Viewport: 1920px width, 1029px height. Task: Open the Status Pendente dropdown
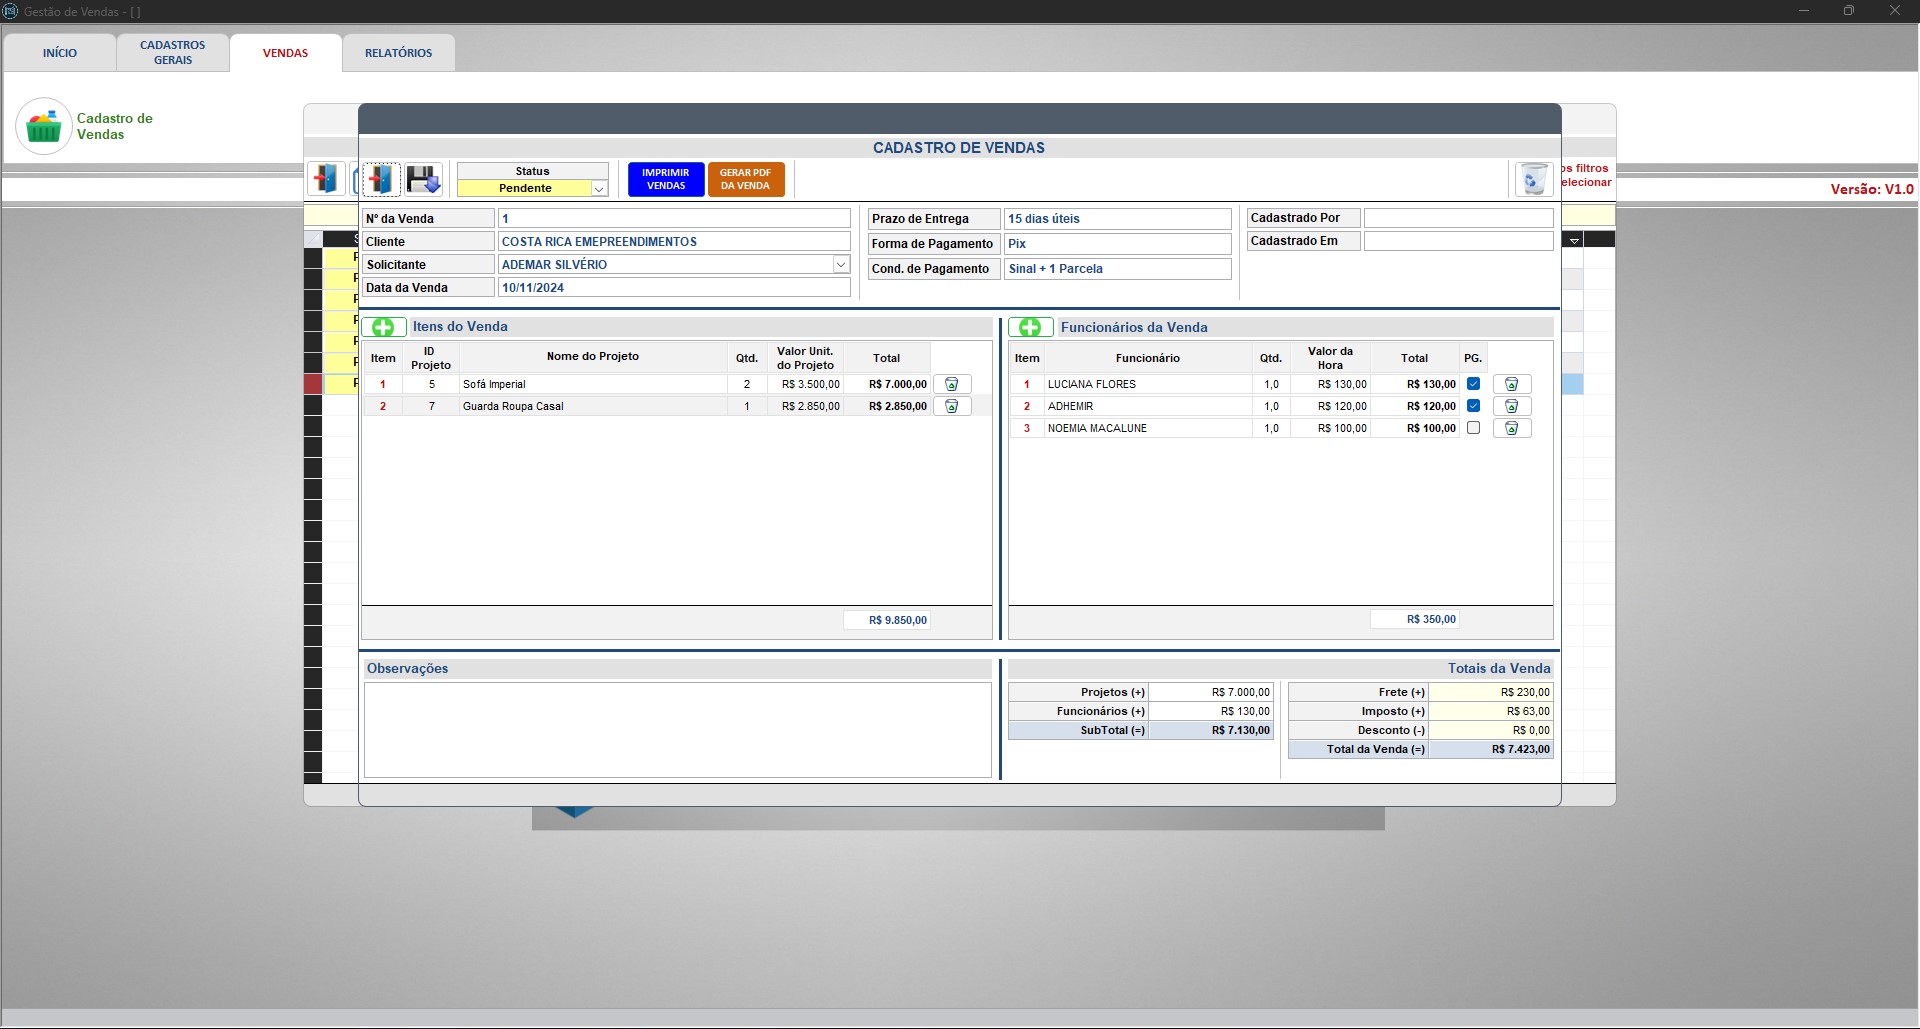click(599, 189)
